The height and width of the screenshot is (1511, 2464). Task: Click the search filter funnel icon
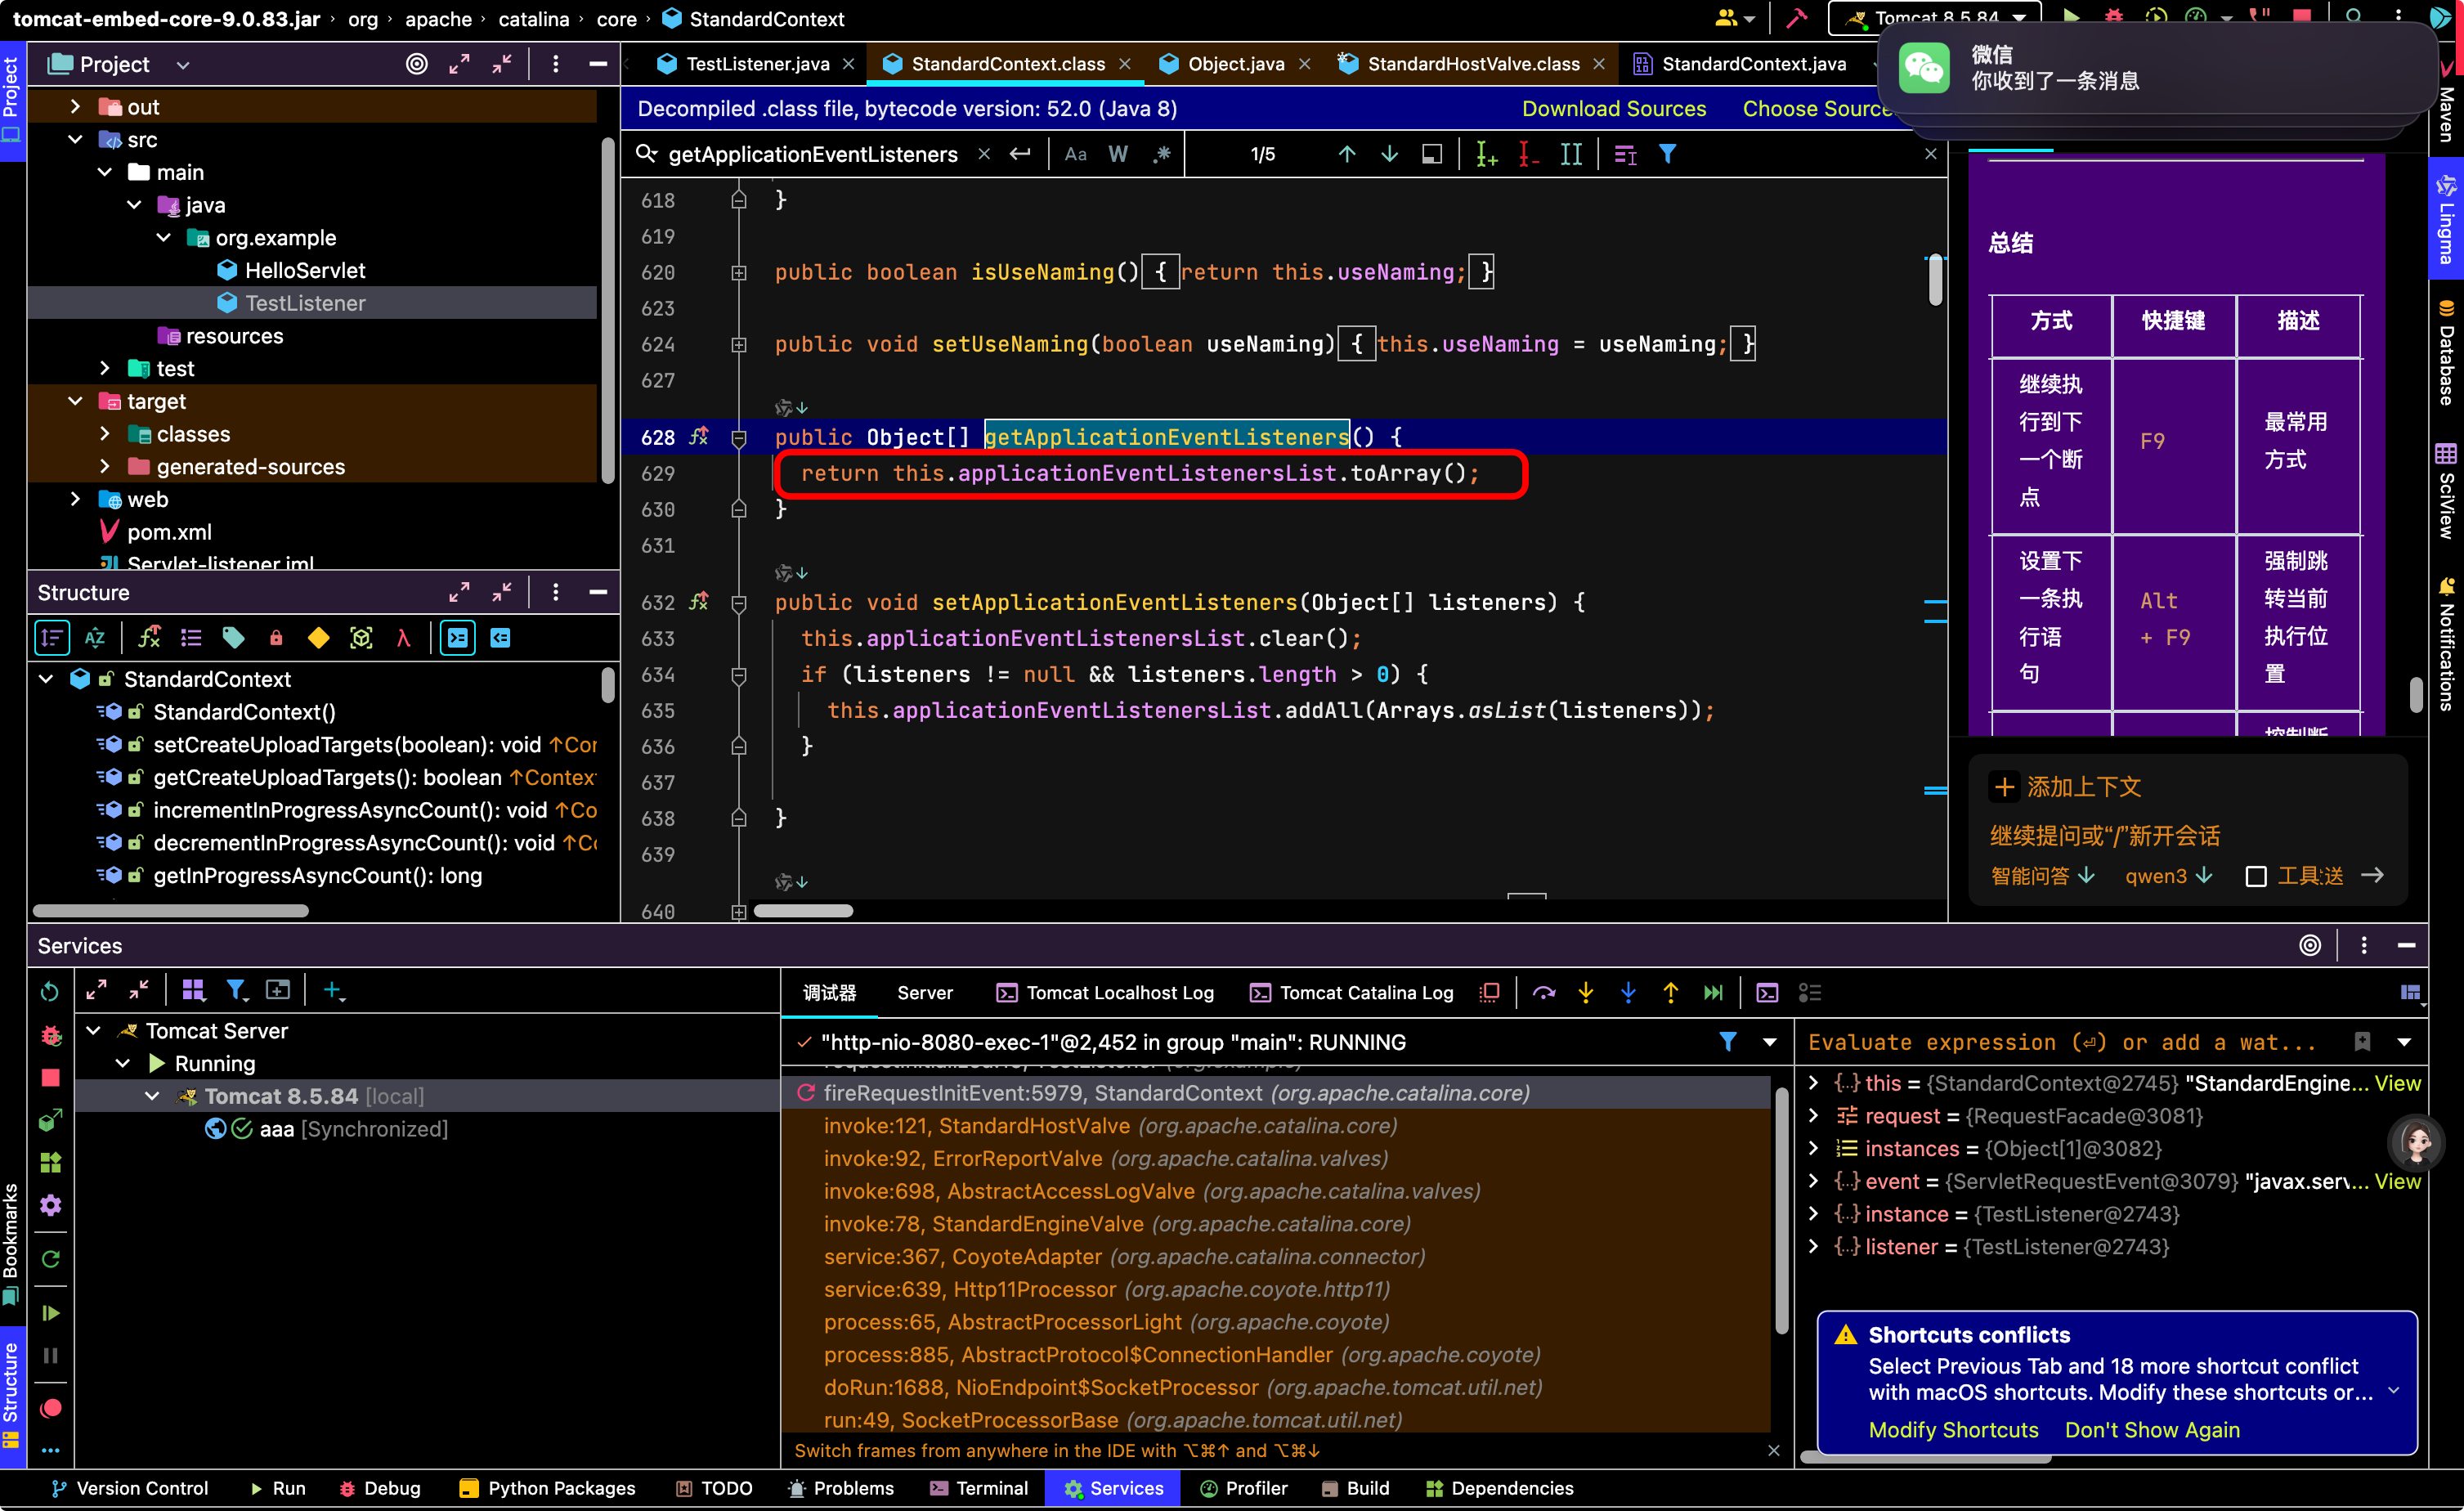[1667, 154]
